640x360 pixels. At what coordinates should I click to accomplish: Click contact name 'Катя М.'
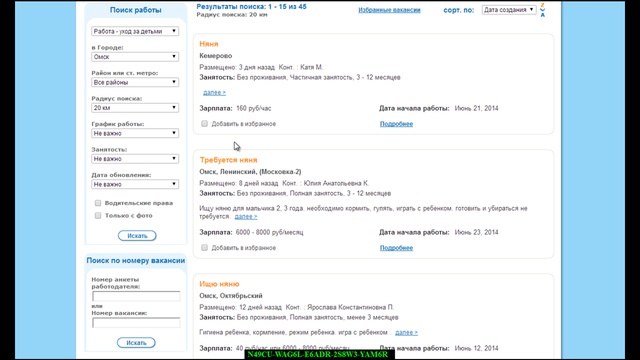pos(311,67)
